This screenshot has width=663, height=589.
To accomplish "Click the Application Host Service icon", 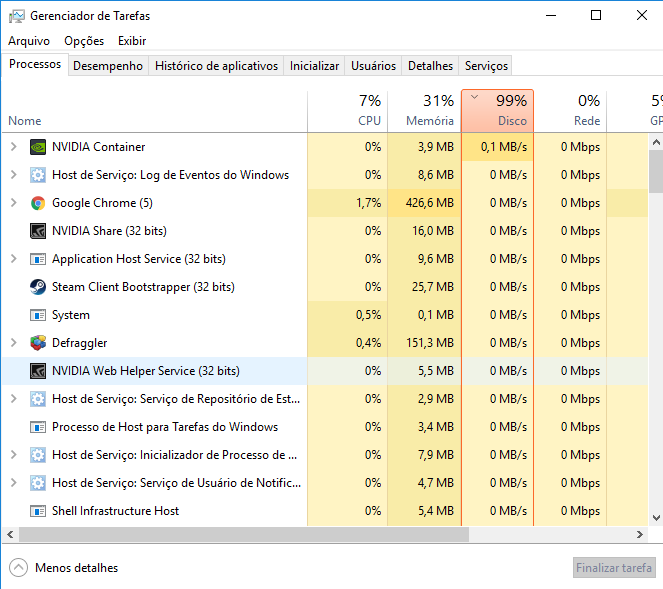I will coord(38,259).
